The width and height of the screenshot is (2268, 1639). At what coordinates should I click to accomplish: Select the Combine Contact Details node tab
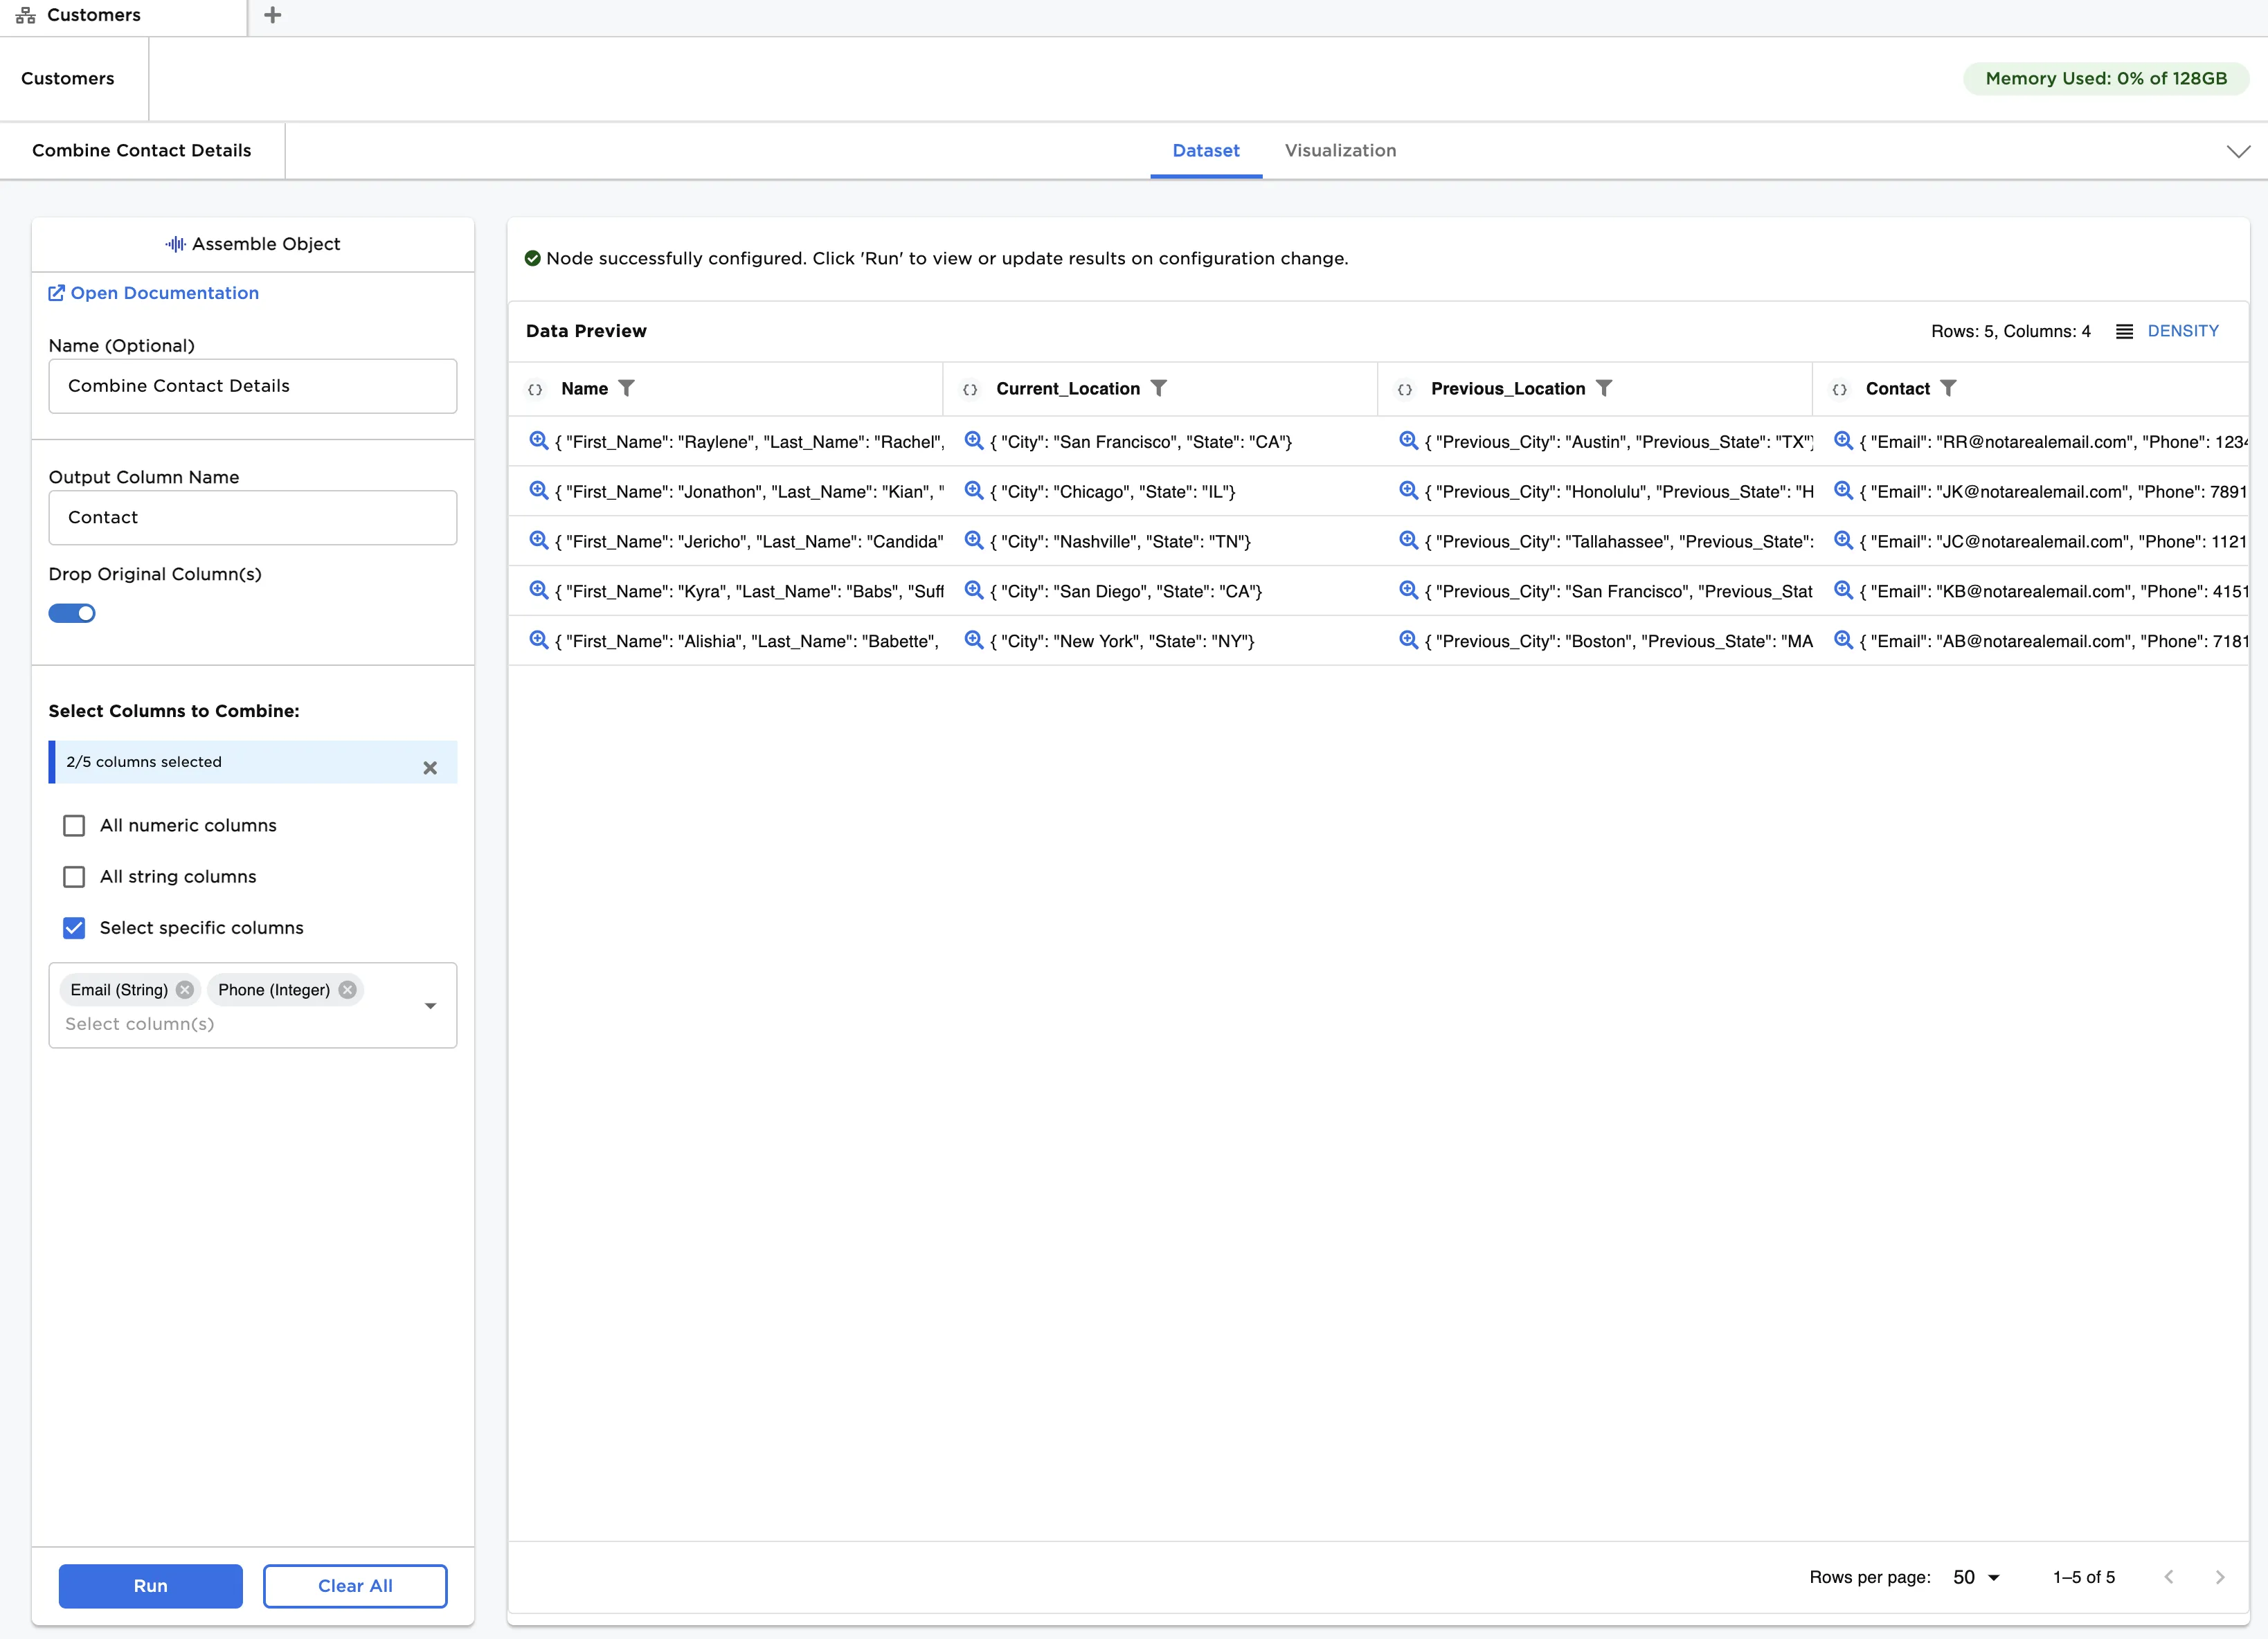point(142,151)
